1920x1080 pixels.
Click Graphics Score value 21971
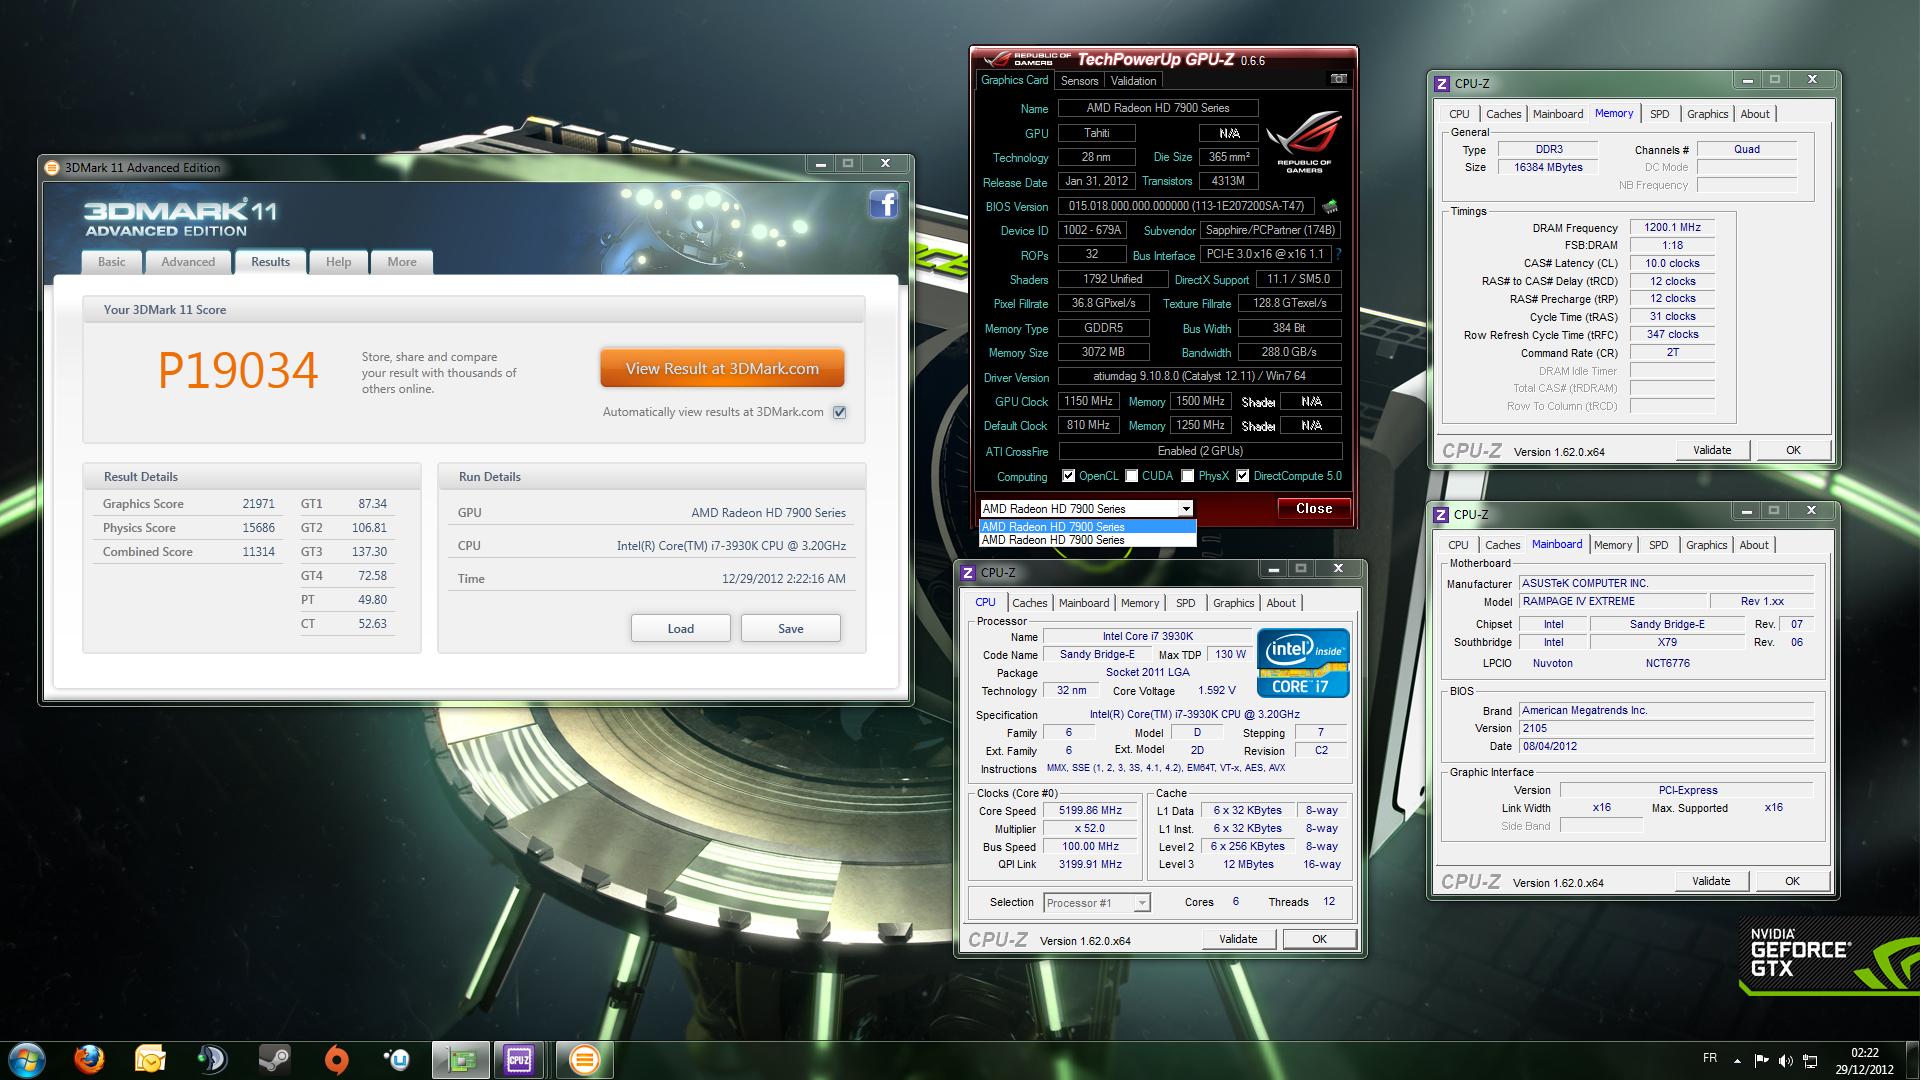click(258, 504)
